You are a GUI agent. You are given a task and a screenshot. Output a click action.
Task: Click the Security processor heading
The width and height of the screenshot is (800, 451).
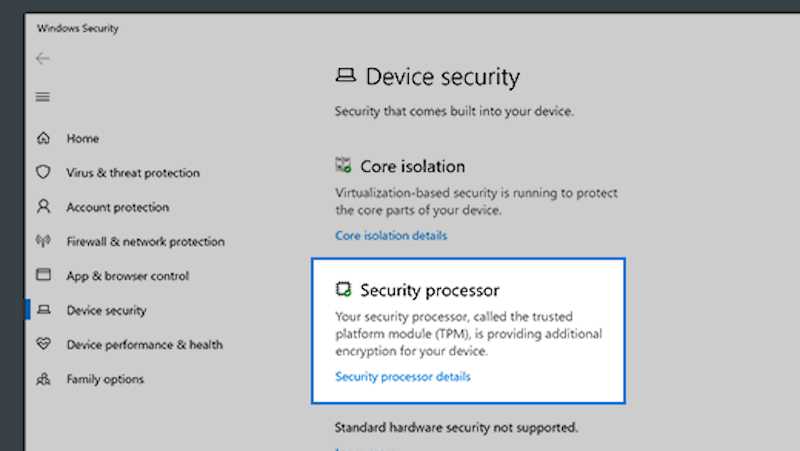click(x=429, y=291)
